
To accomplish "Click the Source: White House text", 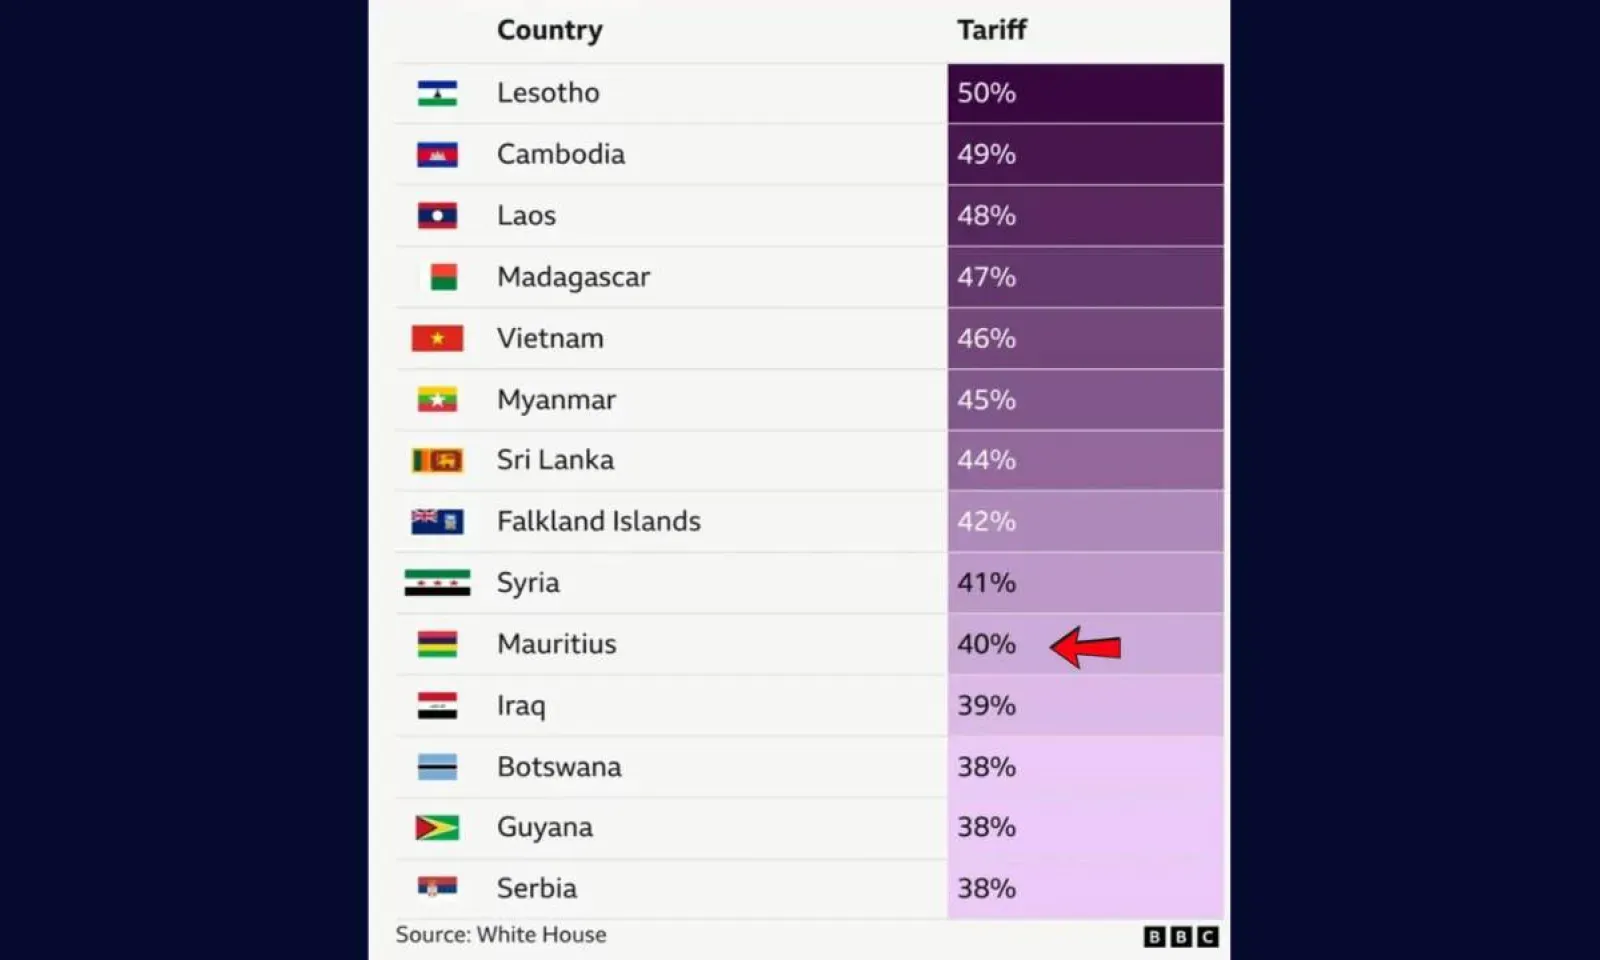I will [501, 934].
